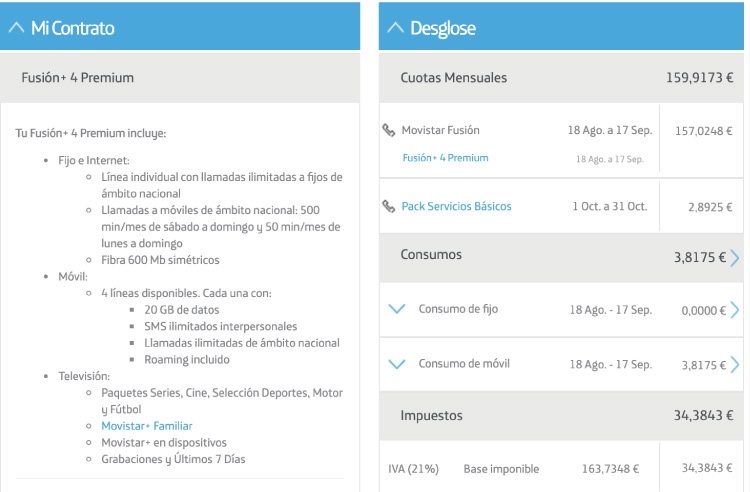
Task: Click the 'Fijo e Internet:' bullet heading
Action: click(94, 161)
